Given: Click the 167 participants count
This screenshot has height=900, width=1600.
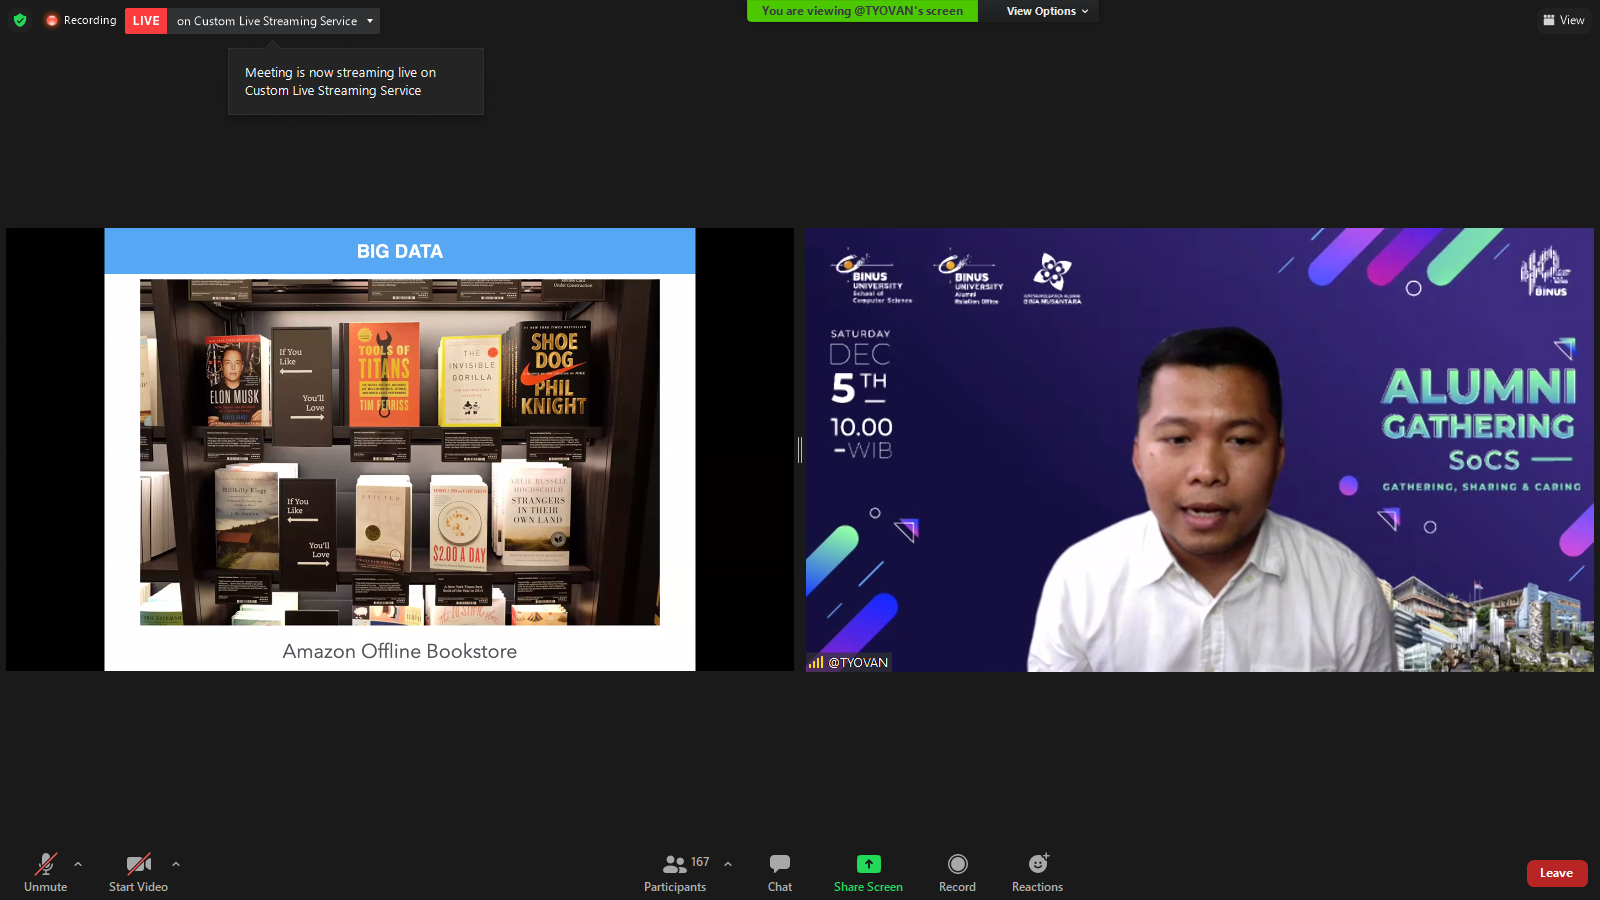Looking at the screenshot, I should [700, 862].
